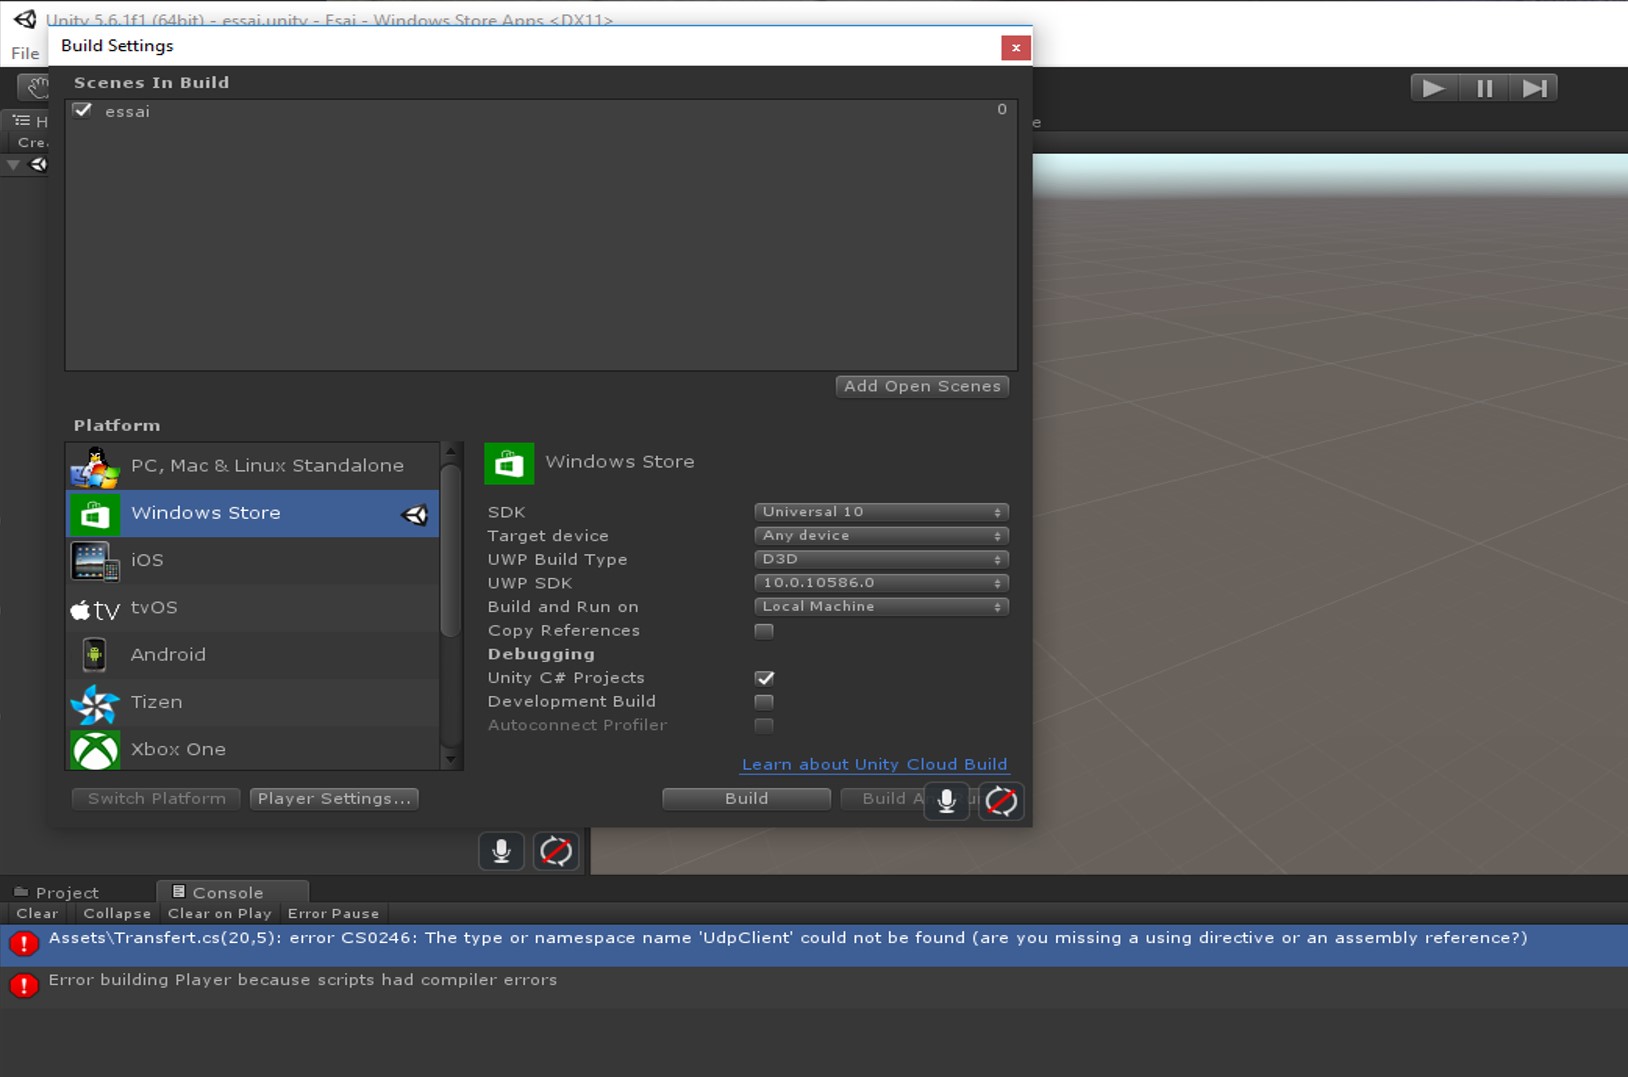Viewport: 1628px width, 1077px height.
Task: Open the Target device dropdown
Action: 881,536
